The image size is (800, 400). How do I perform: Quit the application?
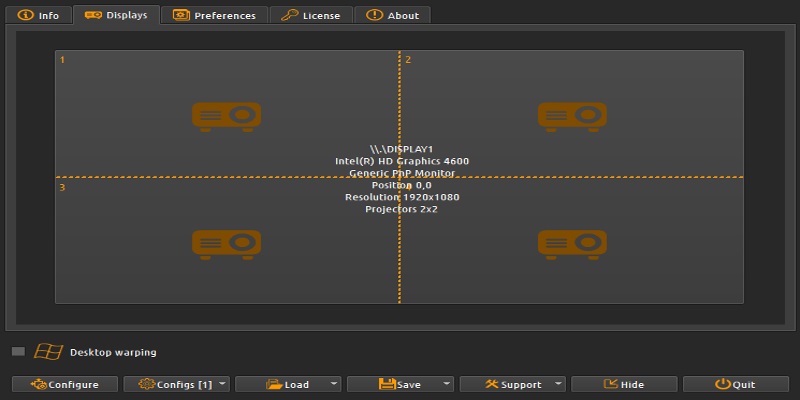(736, 384)
